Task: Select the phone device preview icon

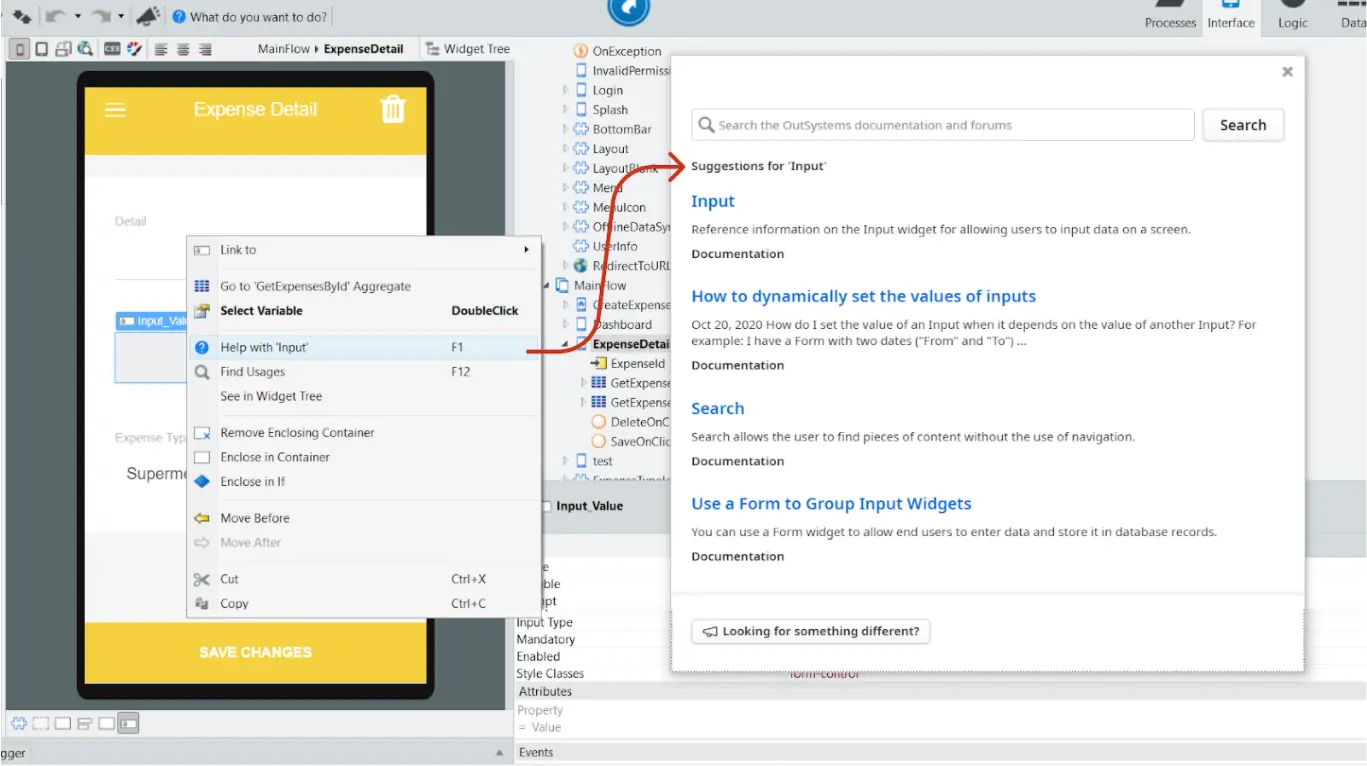Action: [20, 48]
